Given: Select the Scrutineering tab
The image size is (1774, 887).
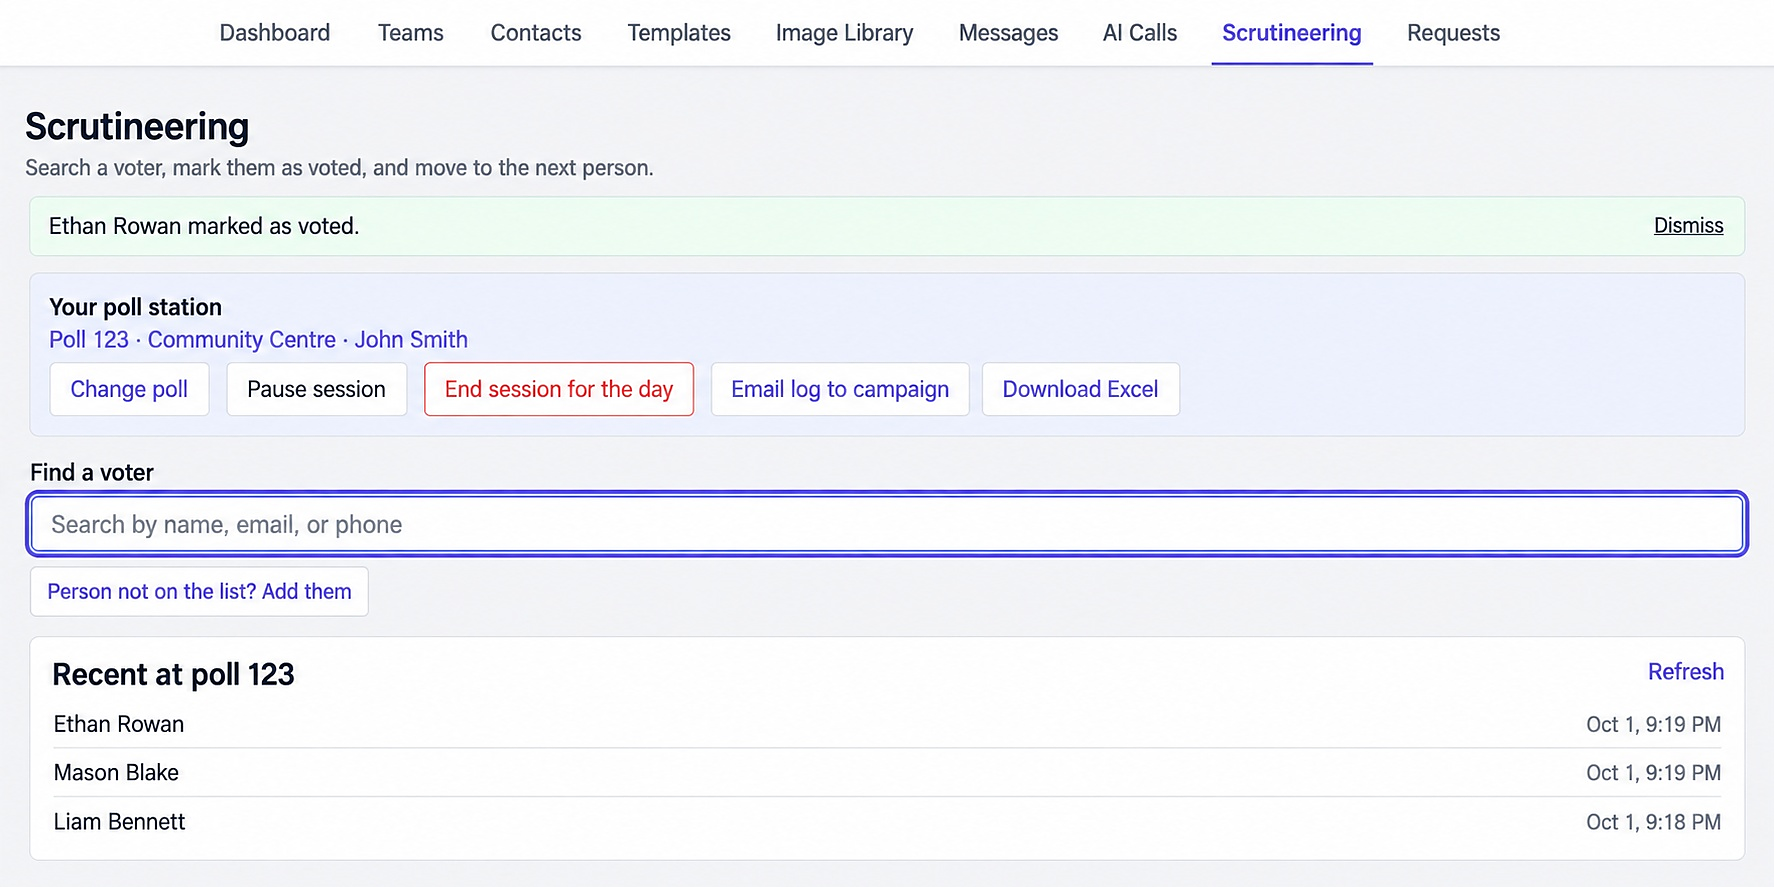Looking at the screenshot, I should (1292, 33).
